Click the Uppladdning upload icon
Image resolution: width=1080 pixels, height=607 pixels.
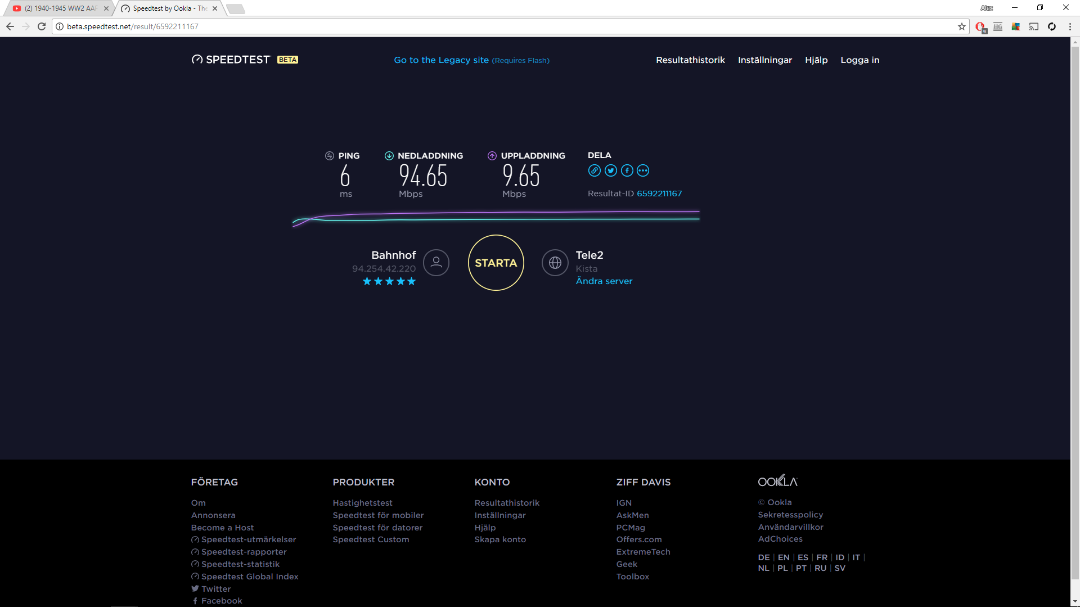(492, 156)
